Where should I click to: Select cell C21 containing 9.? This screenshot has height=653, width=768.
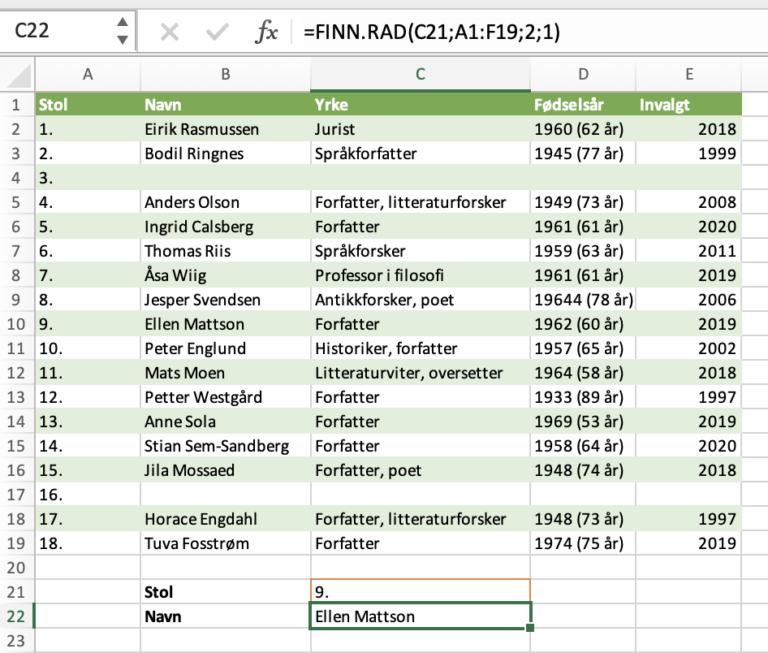click(420, 592)
